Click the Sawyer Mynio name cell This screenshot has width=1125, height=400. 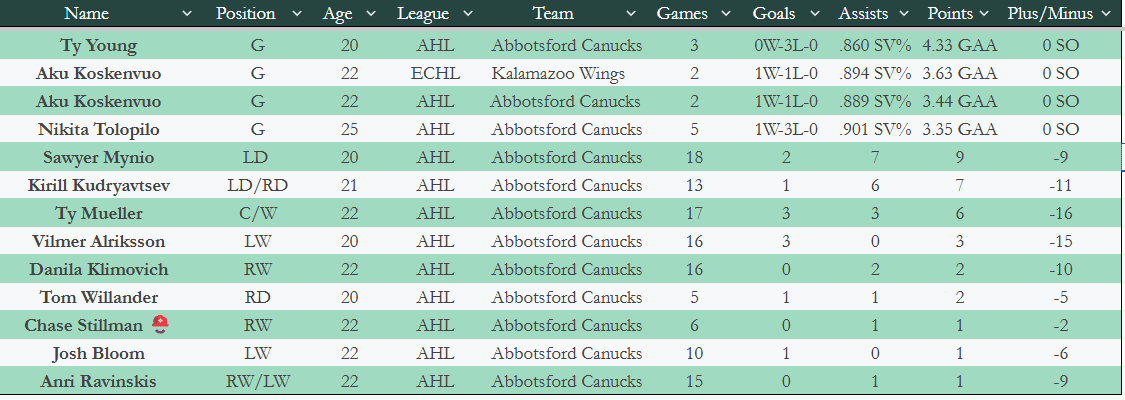point(98,157)
